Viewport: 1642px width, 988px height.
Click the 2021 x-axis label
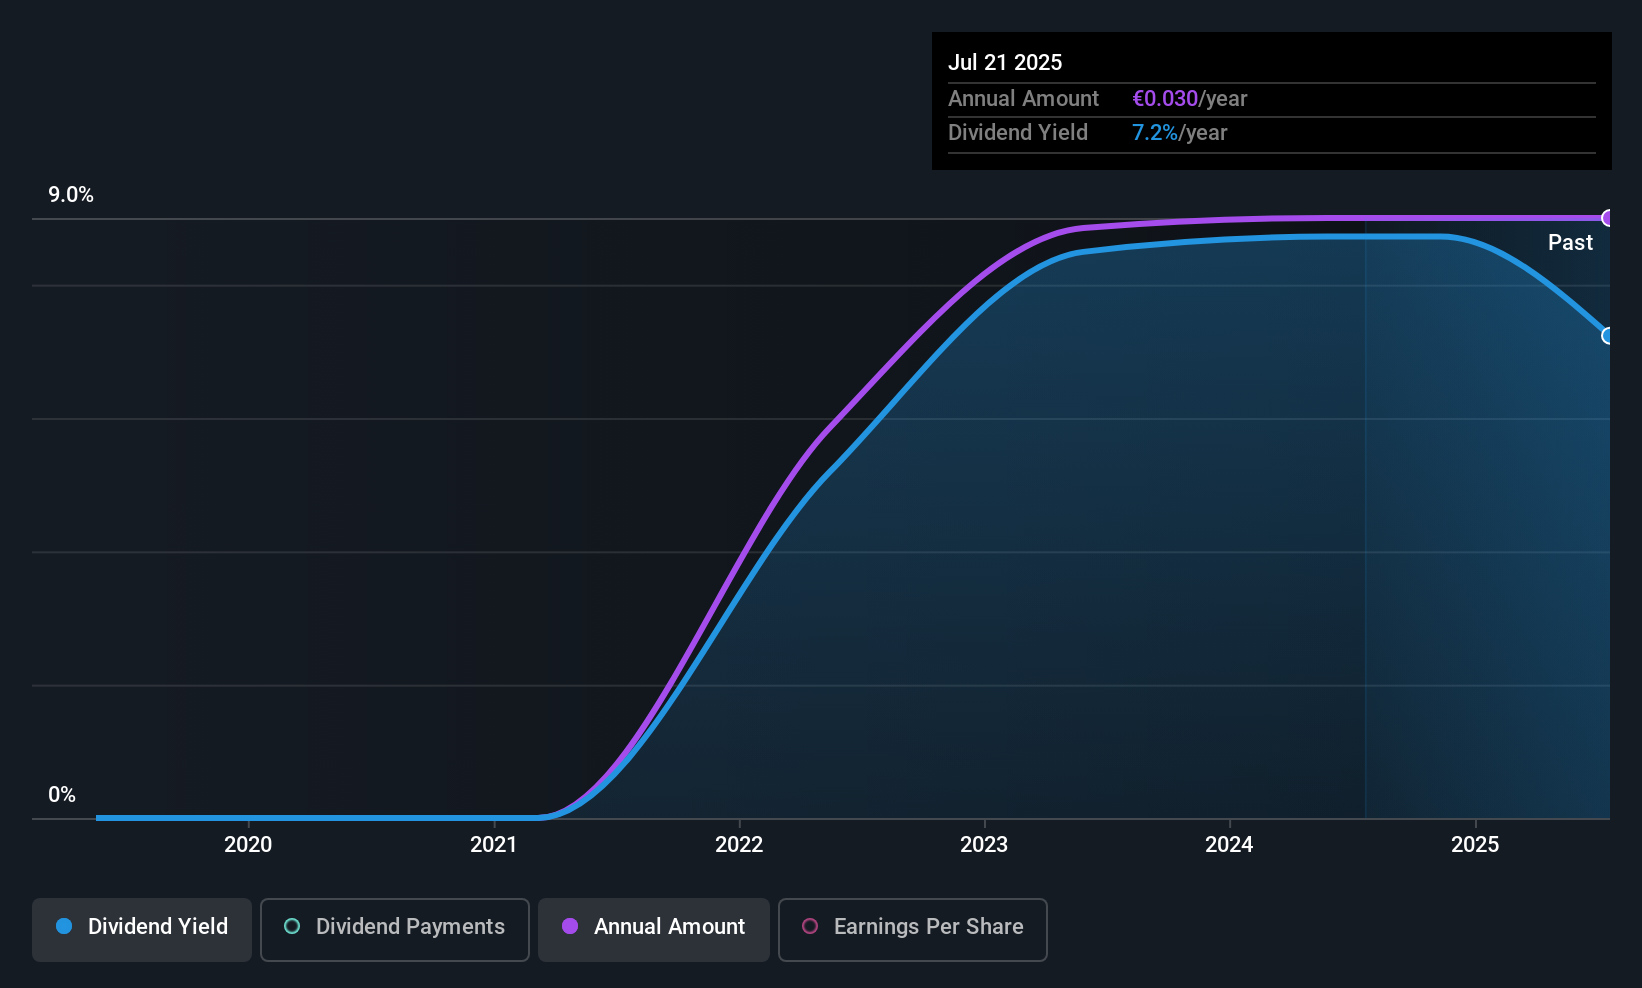coord(494,845)
